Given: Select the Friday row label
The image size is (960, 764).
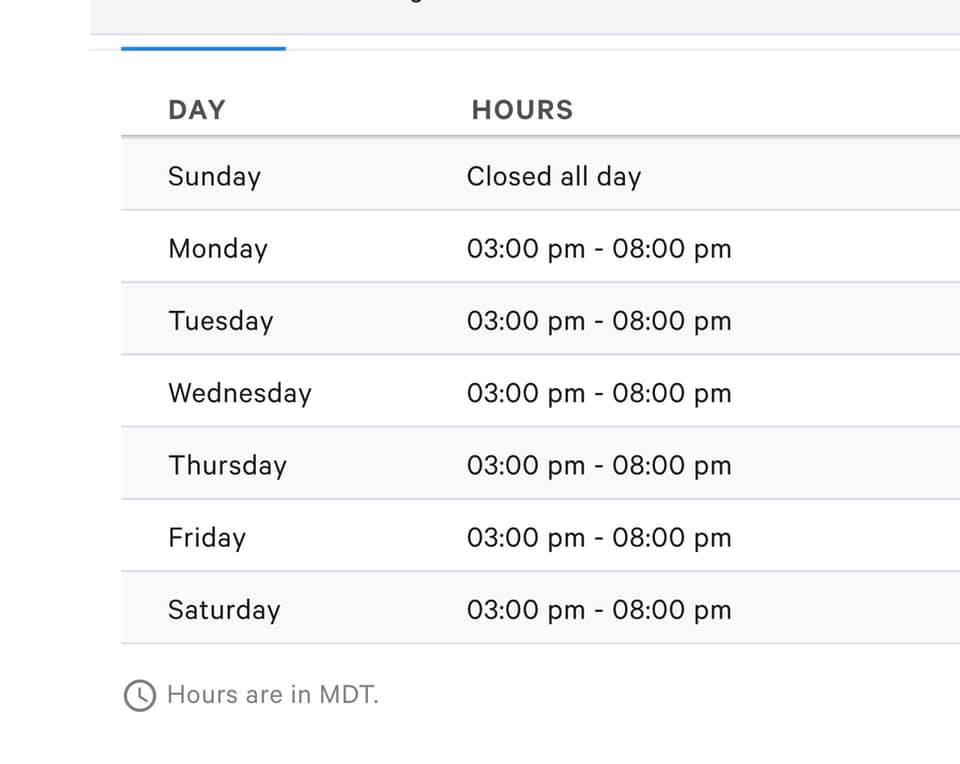Looking at the screenshot, I should coord(207,537).
